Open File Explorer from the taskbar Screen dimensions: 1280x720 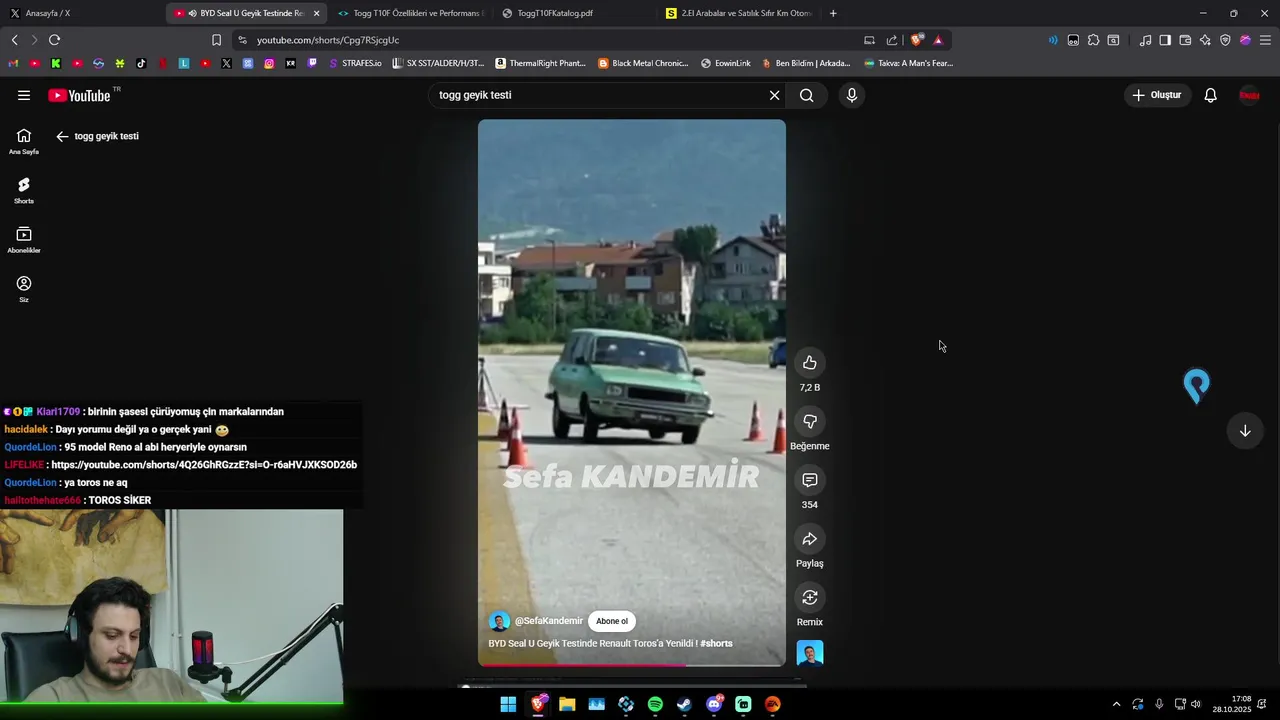pos(567,705)
